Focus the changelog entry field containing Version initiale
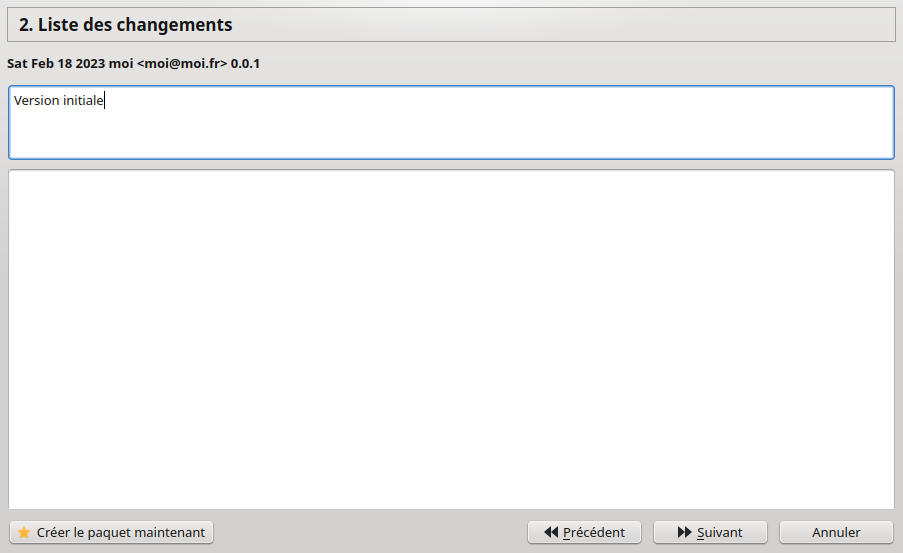903x553 pixels. pyautogui.click(x=452, y=122)
